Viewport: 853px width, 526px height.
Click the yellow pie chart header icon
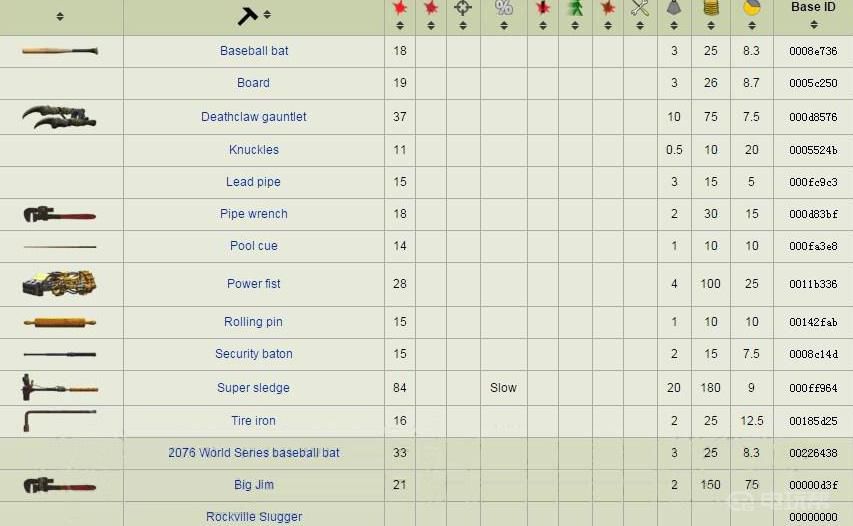[x=751, y=7]
